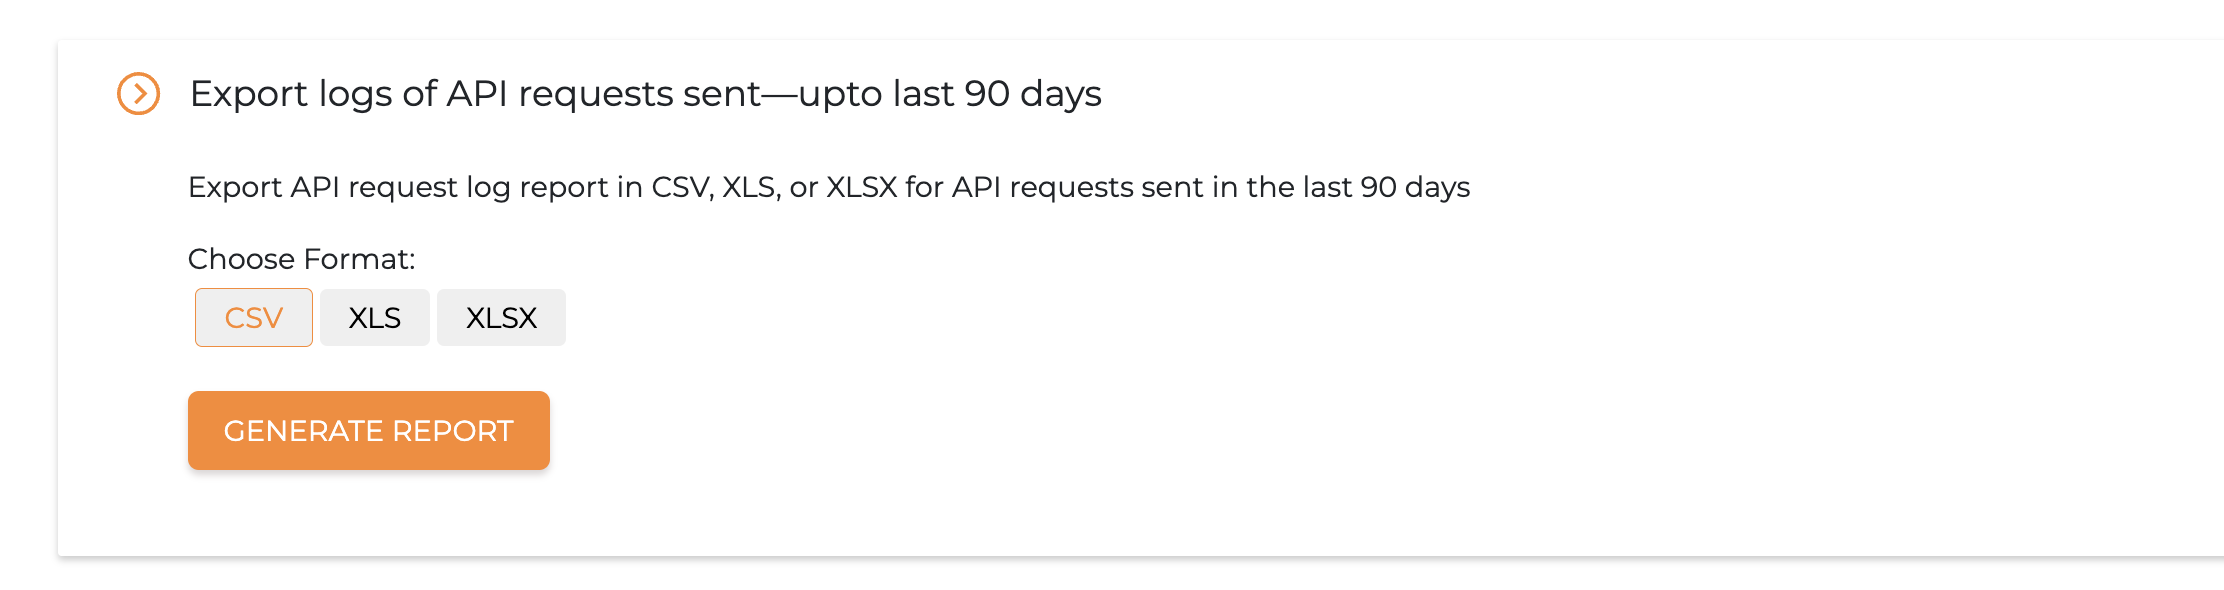Set report format to XLS

coord(375,318)
